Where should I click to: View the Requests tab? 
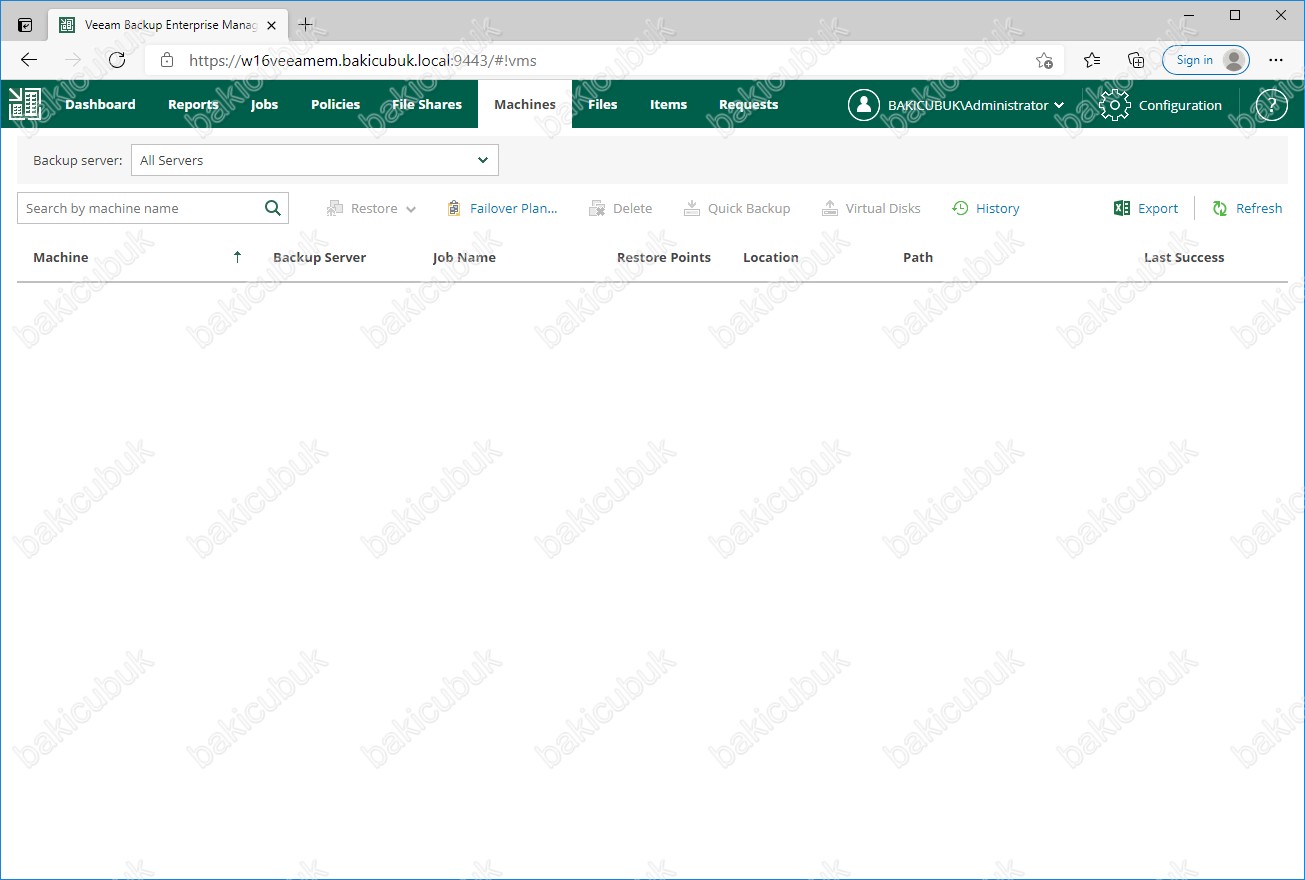click(x=748, y=104)
